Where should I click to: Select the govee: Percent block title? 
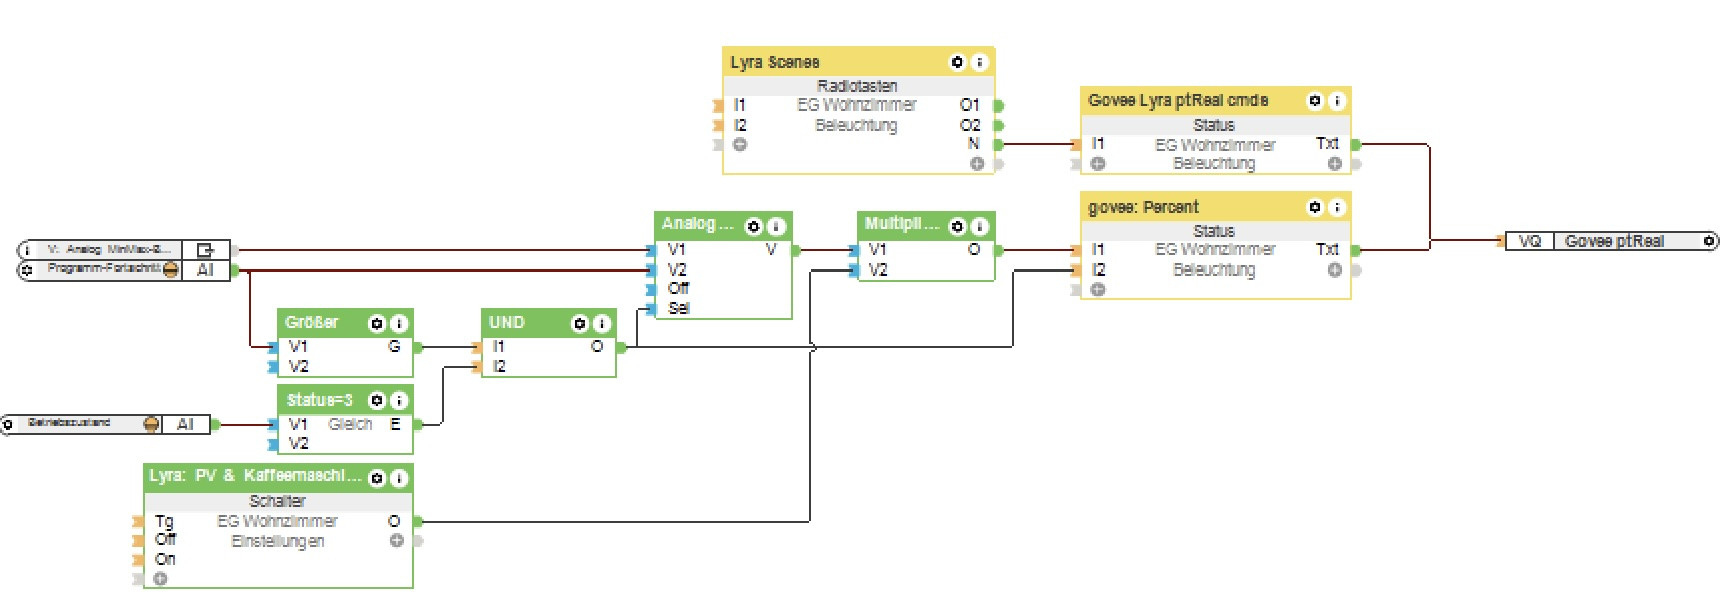1143,207
